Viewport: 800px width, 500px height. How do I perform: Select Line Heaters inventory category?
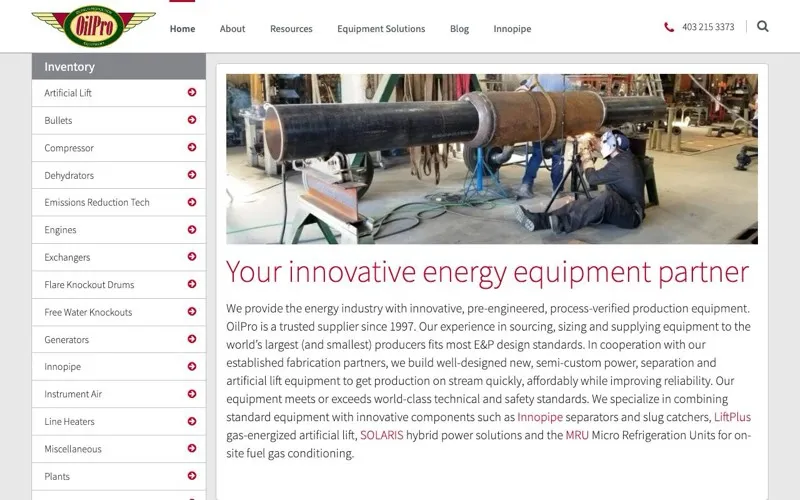[119, 422]
